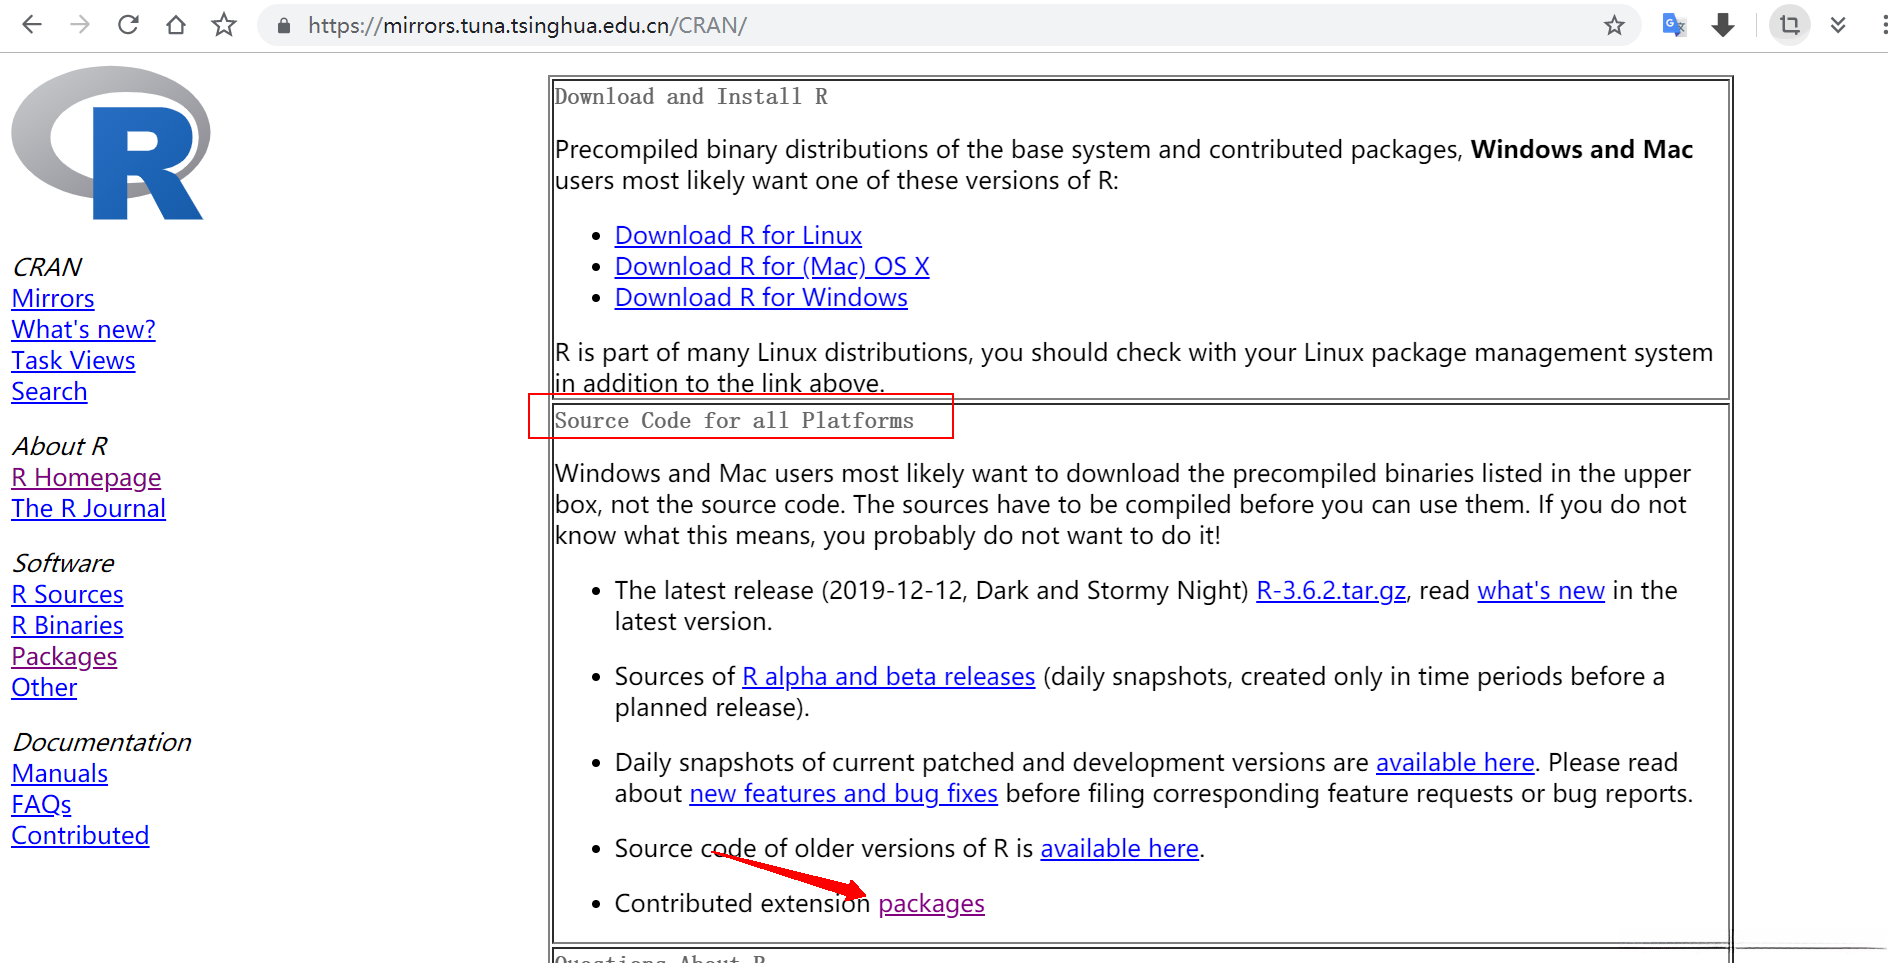
Task: Click the Download and Install R heading
Action: point(691,96)
